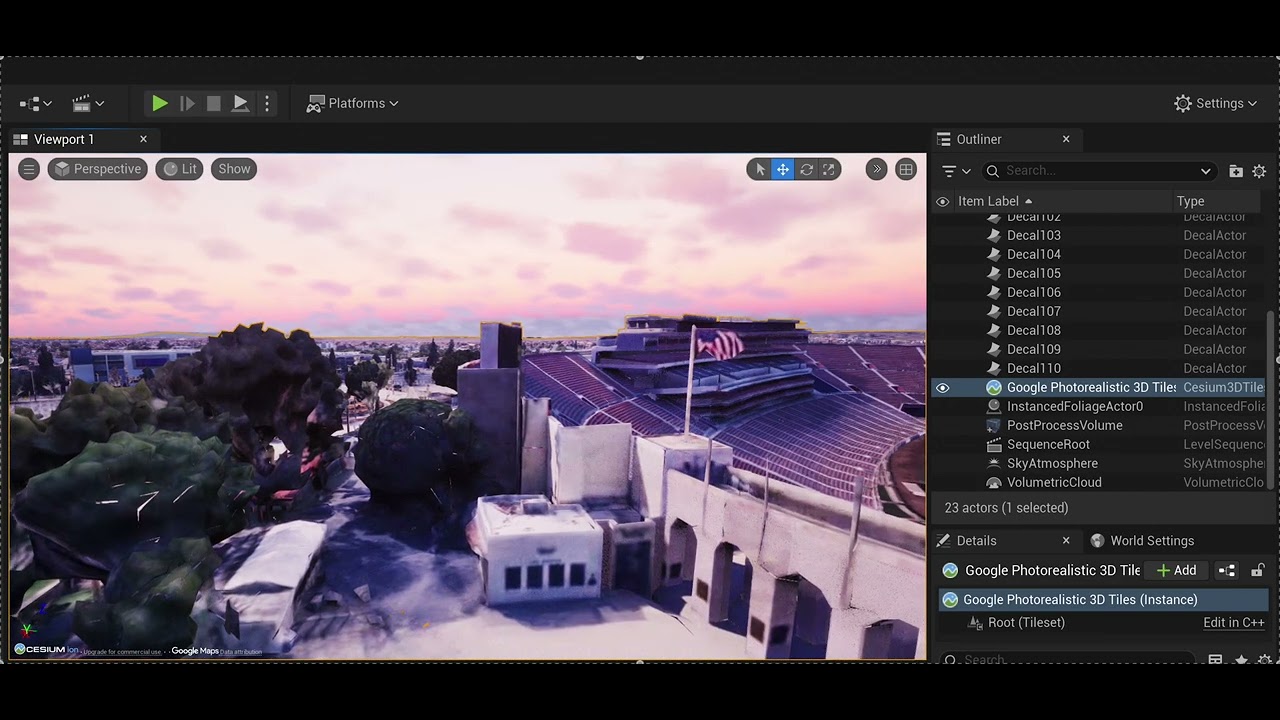Switch to the Outliner tab
Screen dimensions: 1280x720
[978, 139]
